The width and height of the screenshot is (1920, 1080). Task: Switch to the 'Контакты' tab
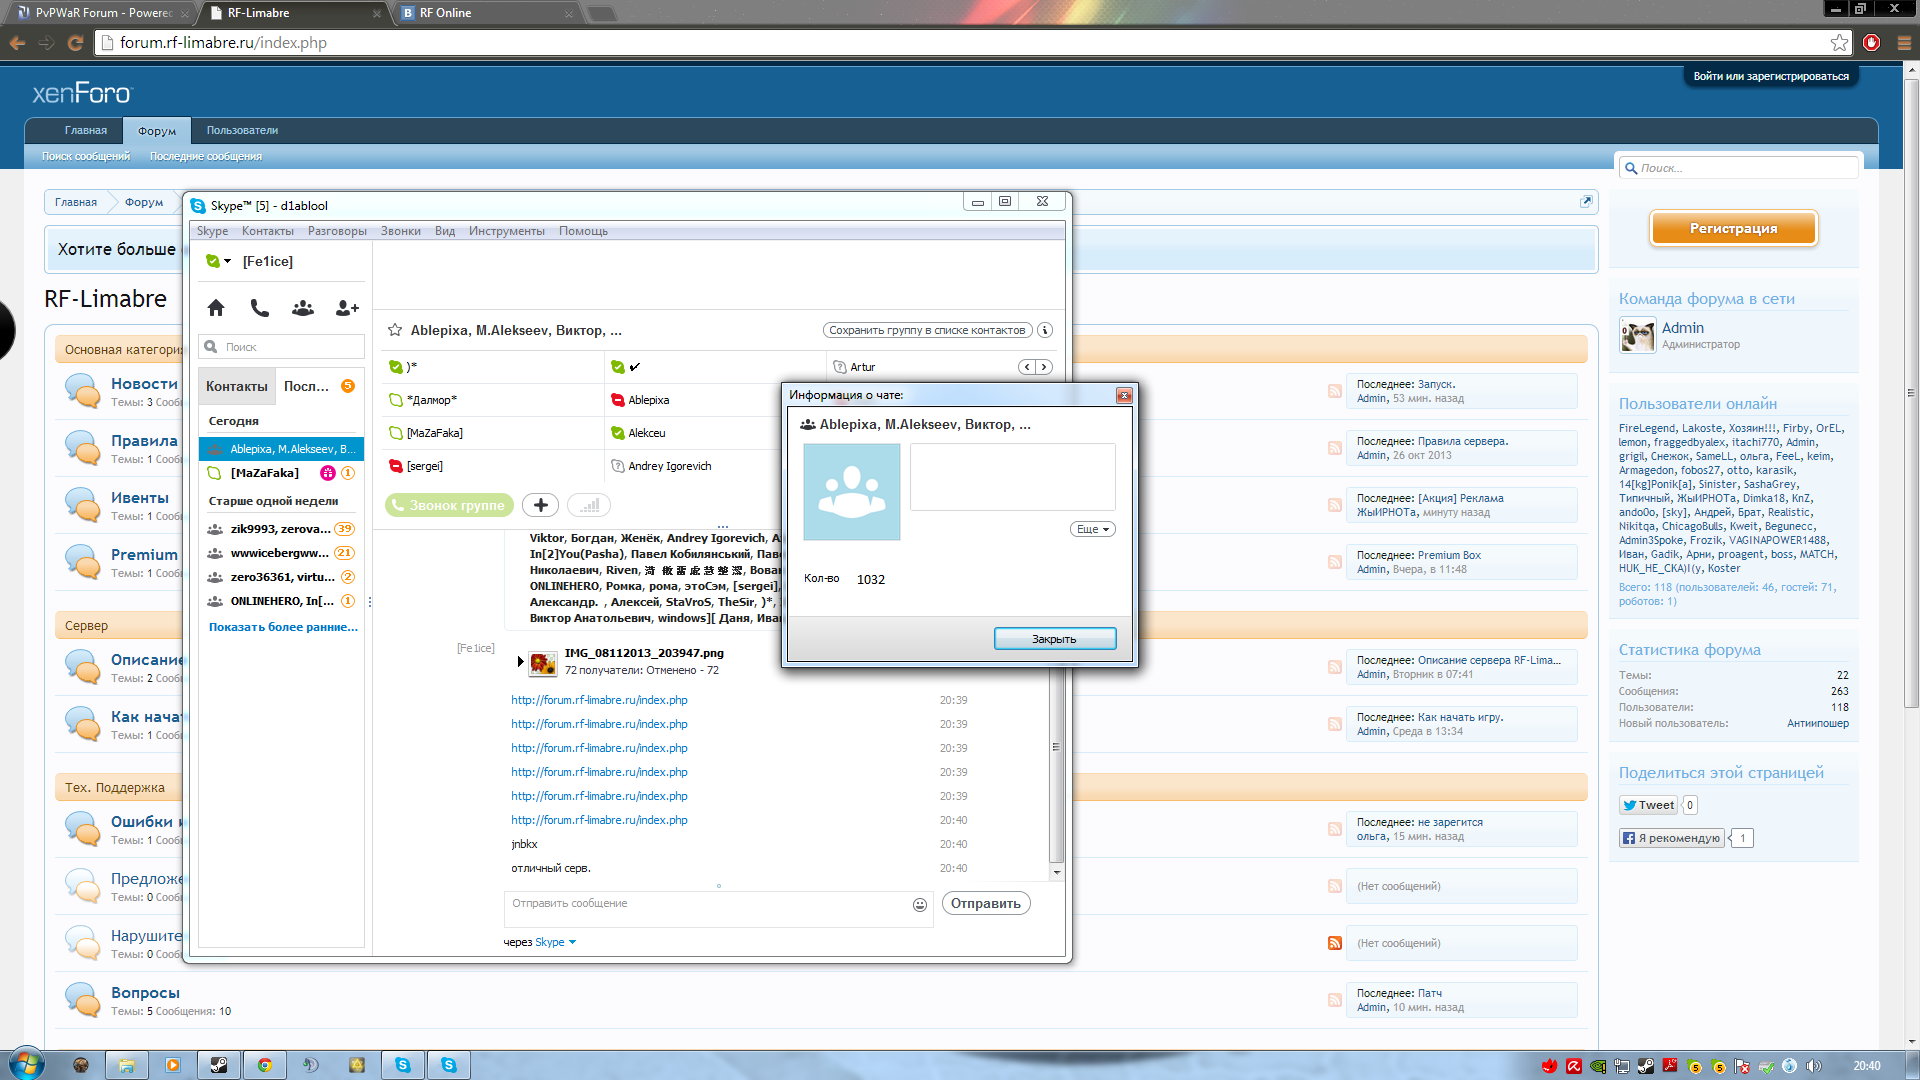(237, 386)
